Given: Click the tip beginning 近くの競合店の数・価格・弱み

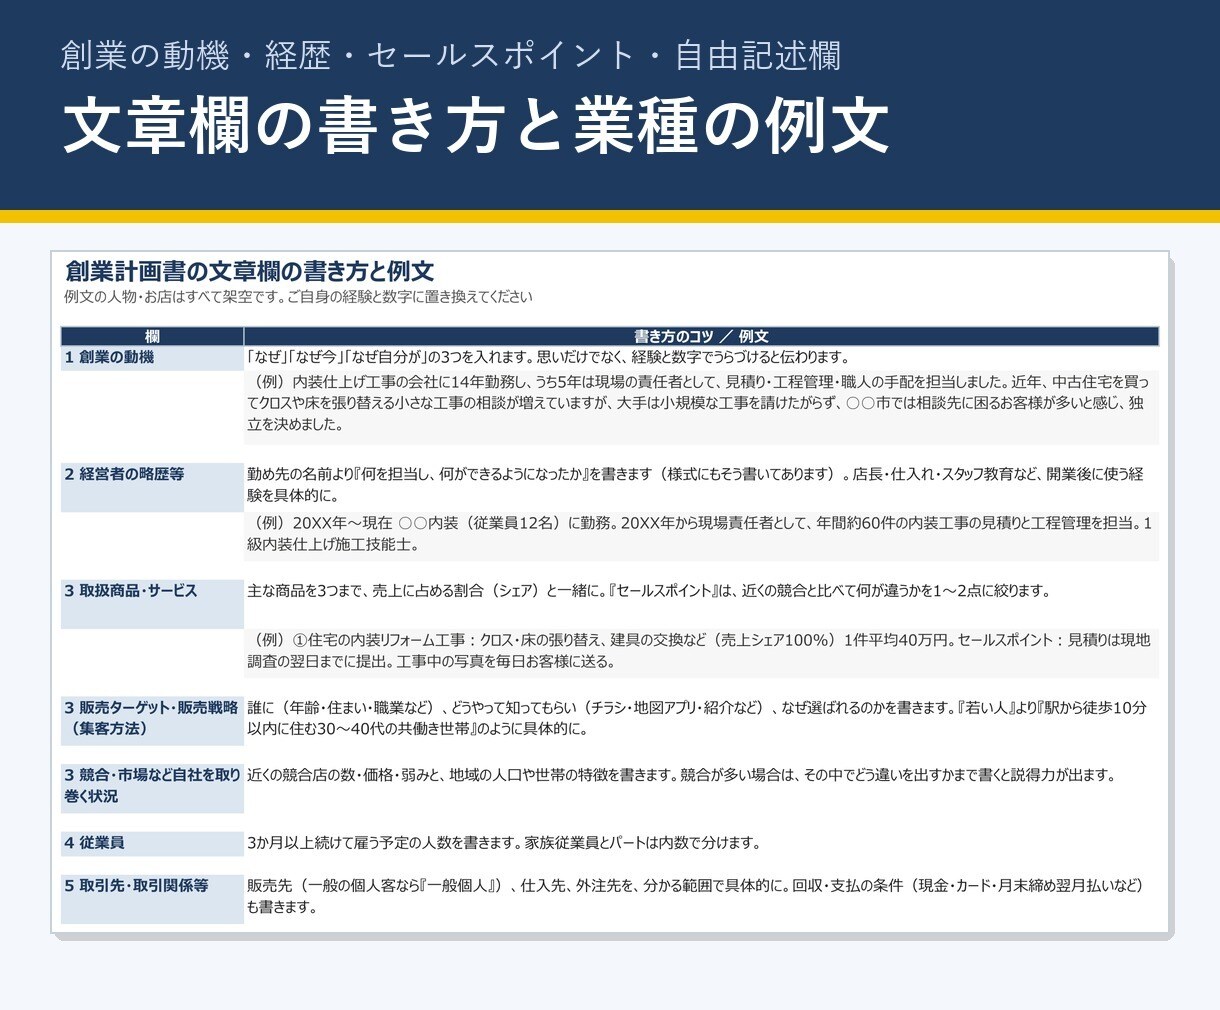Looking at the screenshot, I should click(681, 775).
